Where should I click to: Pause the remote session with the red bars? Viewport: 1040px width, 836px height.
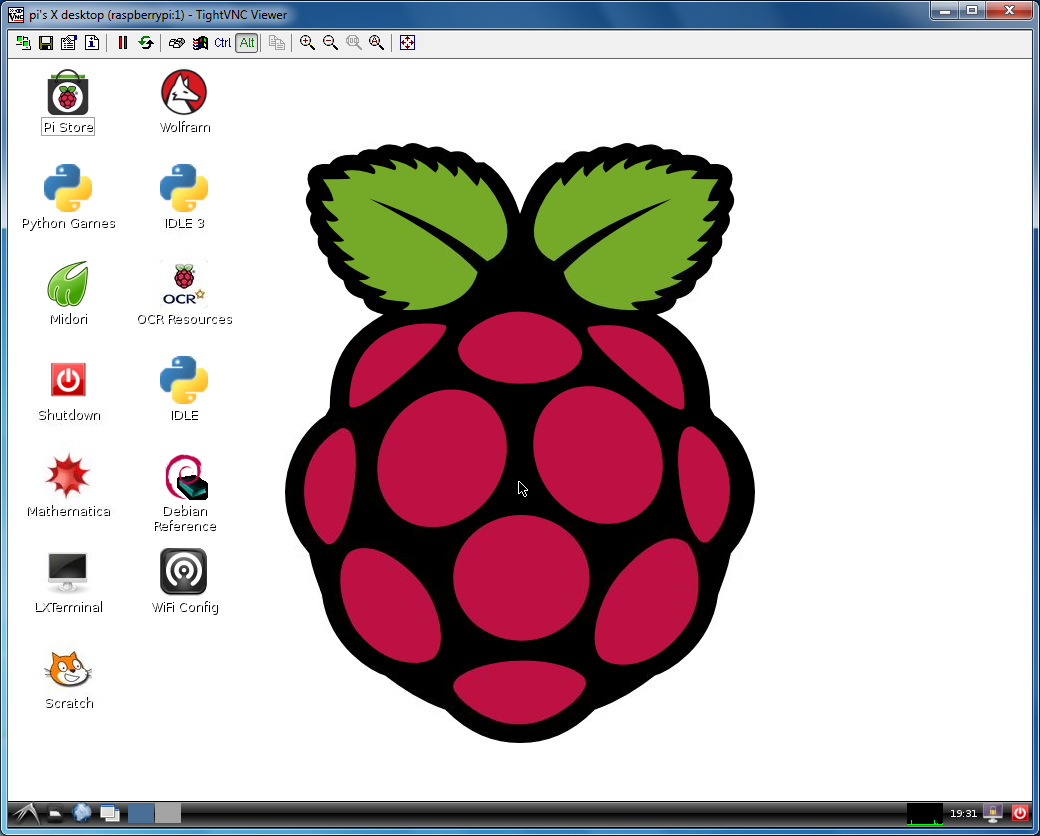[x=123, y=43]
